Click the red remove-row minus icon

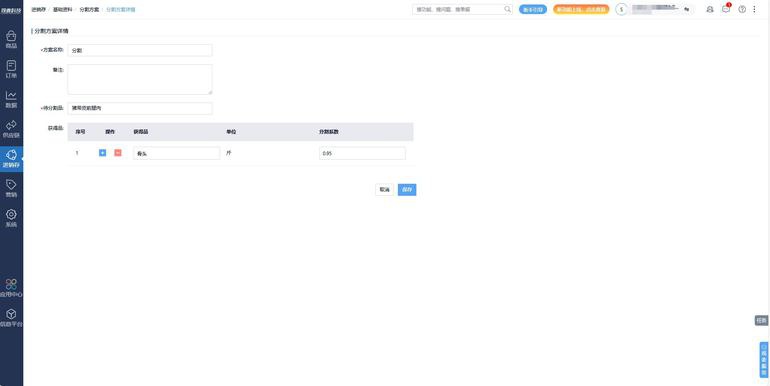click(x=118, y=153)
